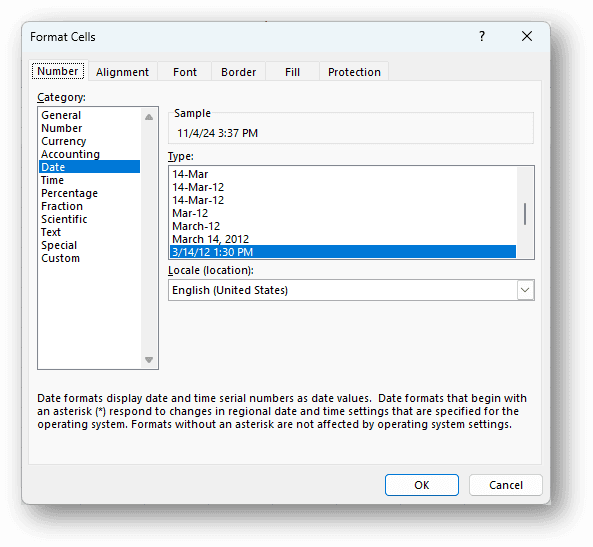Open the Border tab

238,72
